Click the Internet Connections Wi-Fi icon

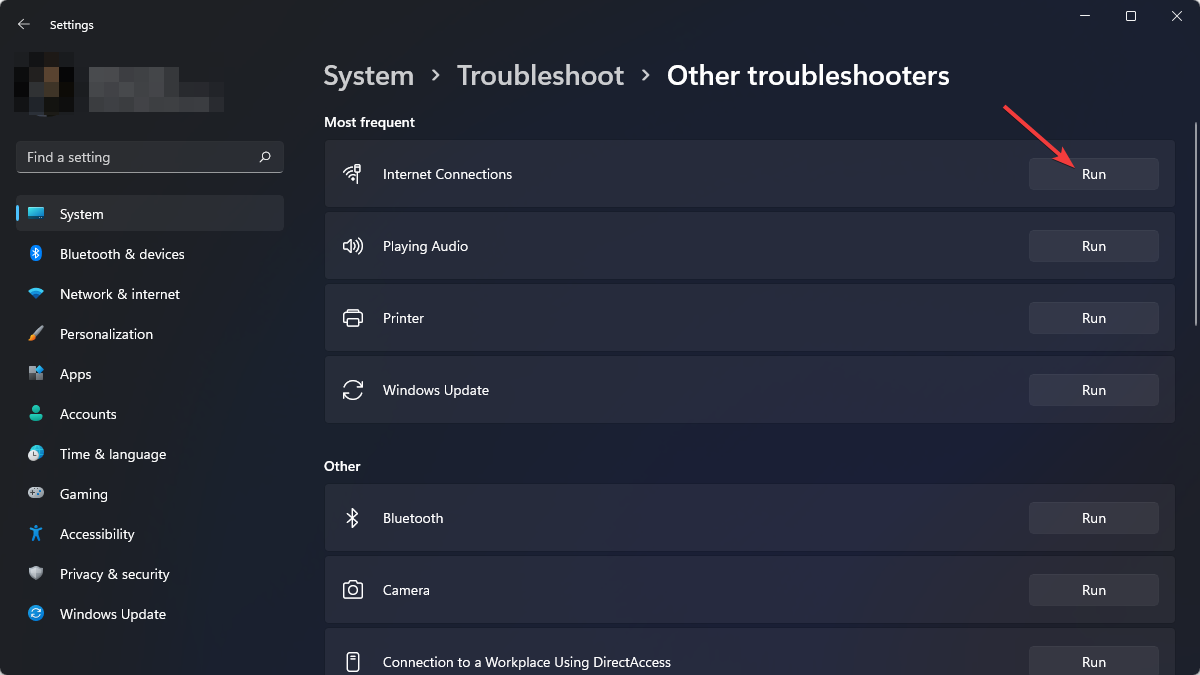pyautogui.click(x=353, y=173)
